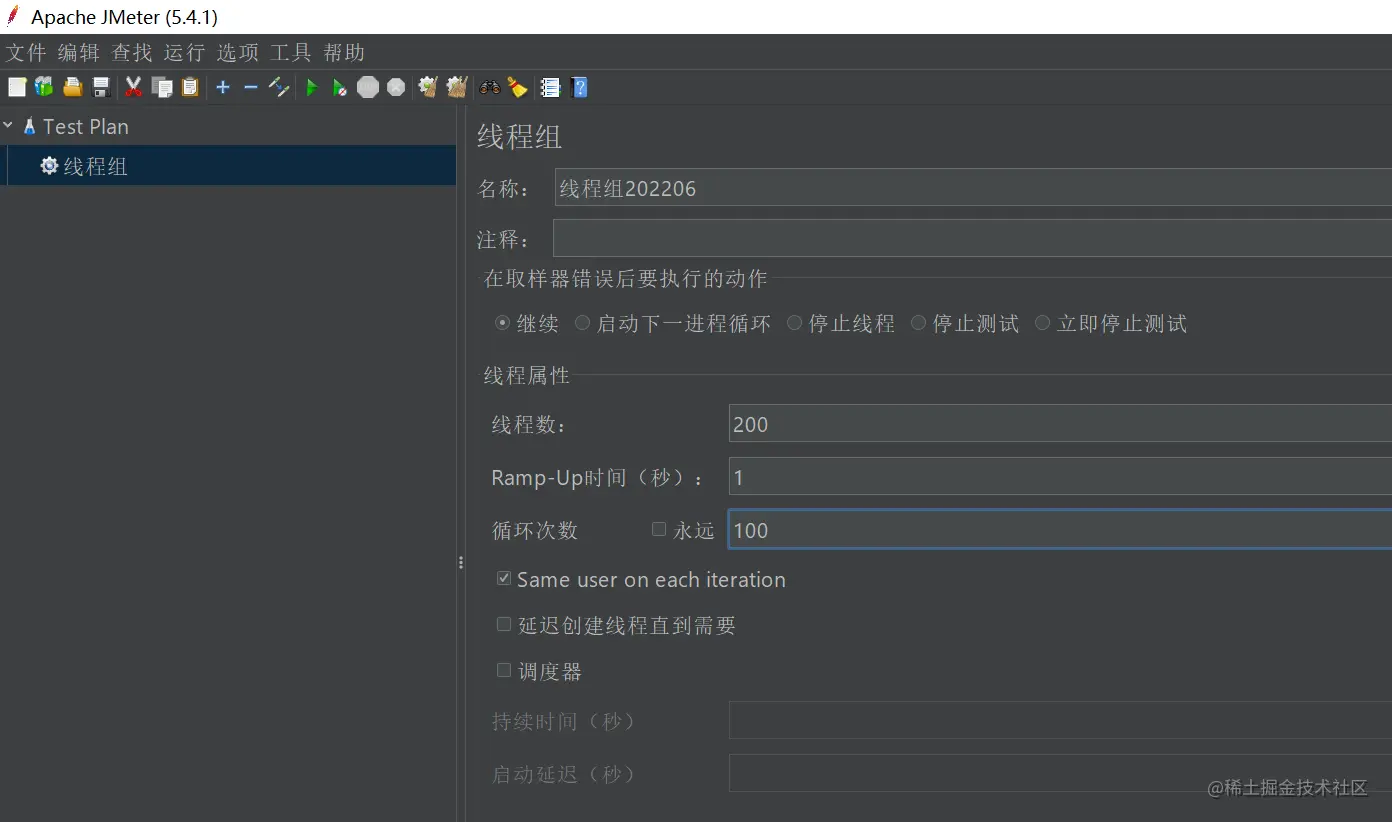This screenshot has height=822, width=1392.
Task: Start test with no pauses icon
Action: pos(340,88)
